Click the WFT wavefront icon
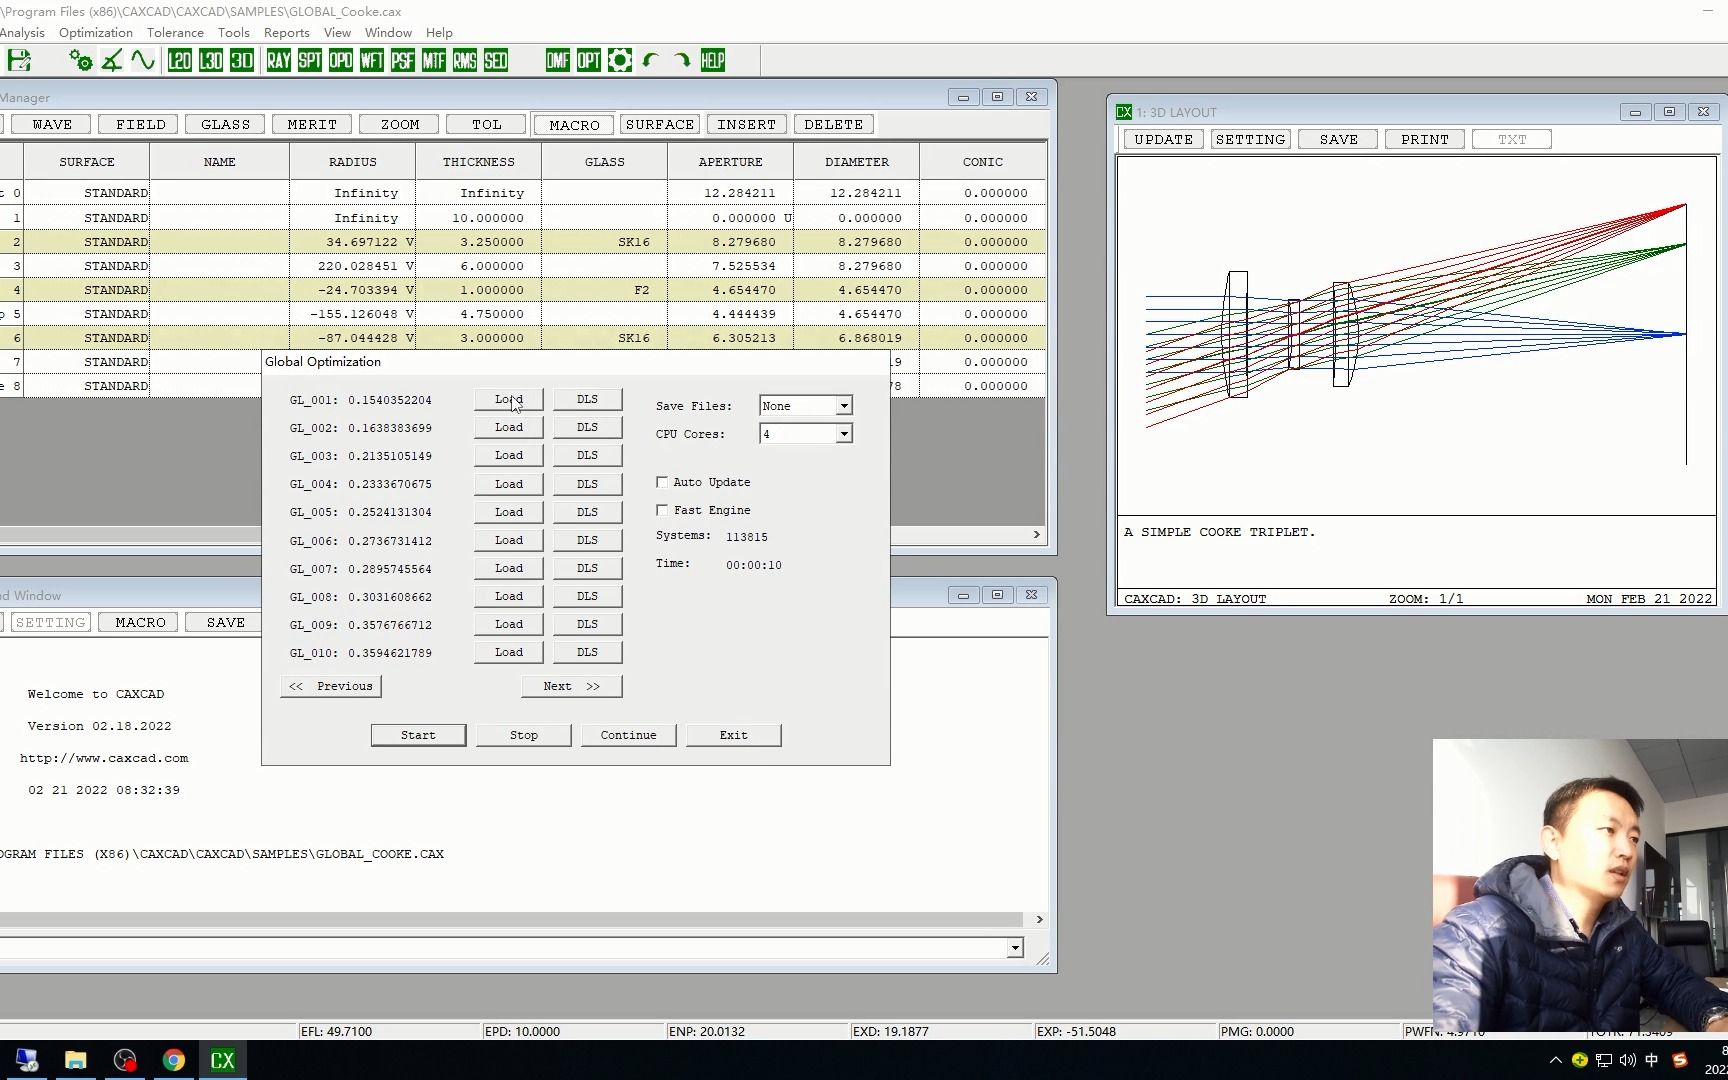1728x1080 pixels. pyautogui.click(x=372, y=60)
